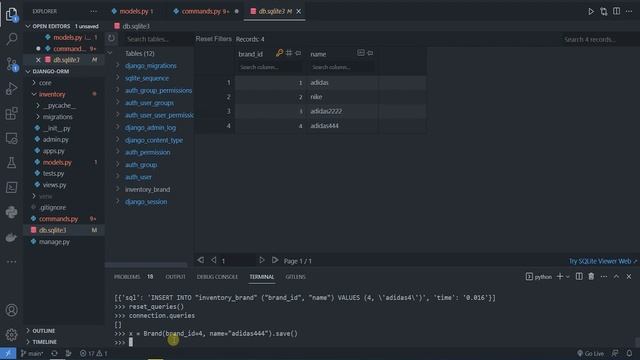Click the brand_id column search field
Image resolution: width=640 pixels, height=360 pixels.
click(269, 67)
